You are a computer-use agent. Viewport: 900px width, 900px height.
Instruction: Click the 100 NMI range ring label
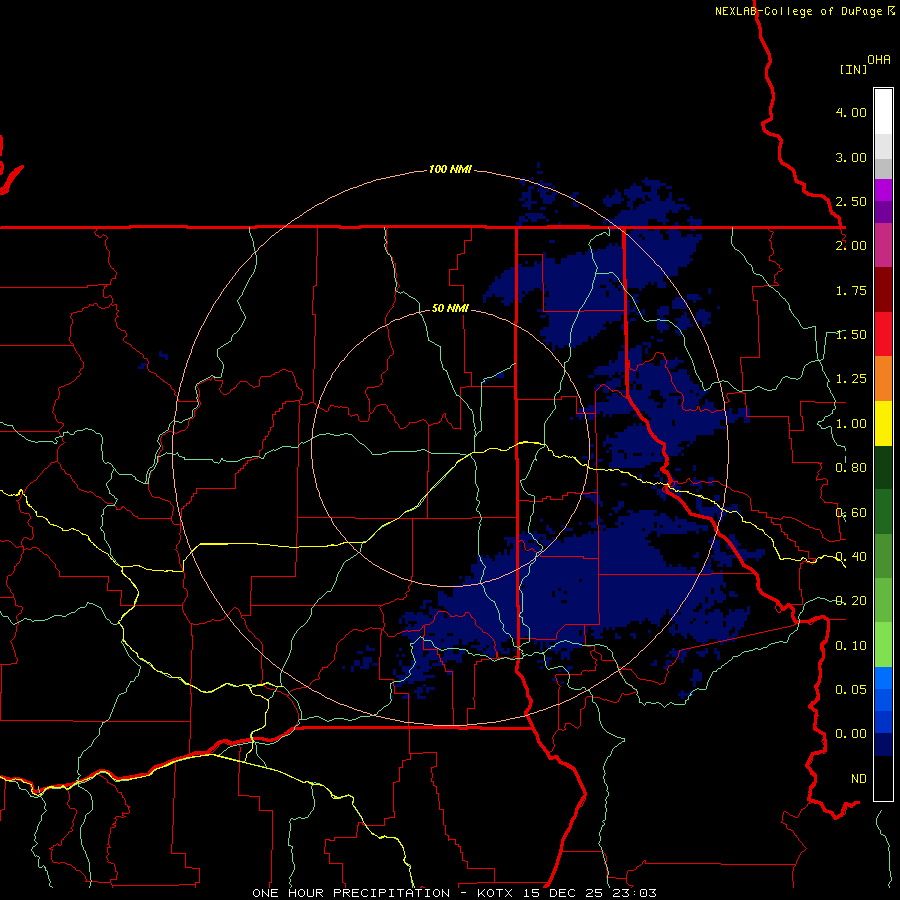click(x=450, y=169)
